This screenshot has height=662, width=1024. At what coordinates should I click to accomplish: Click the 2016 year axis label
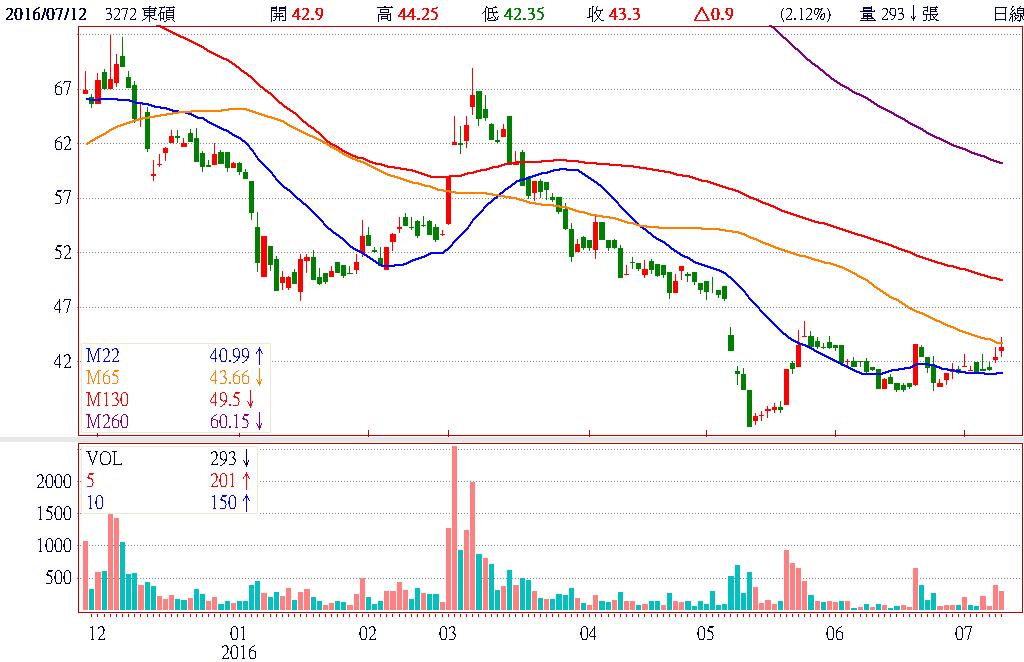pos(238,653)
